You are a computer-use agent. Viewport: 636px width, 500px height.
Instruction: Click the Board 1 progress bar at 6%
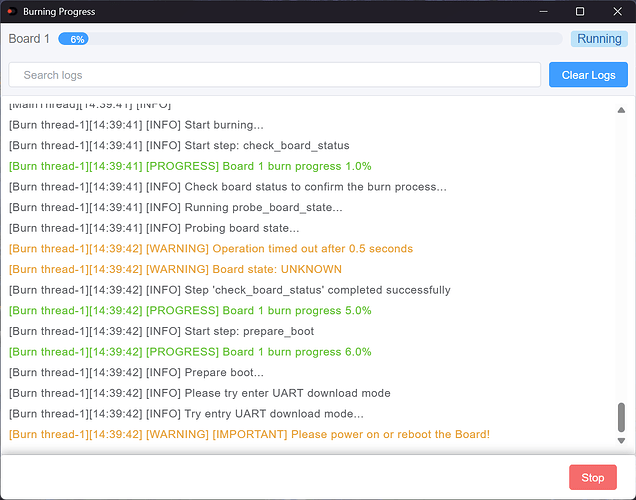310,39
